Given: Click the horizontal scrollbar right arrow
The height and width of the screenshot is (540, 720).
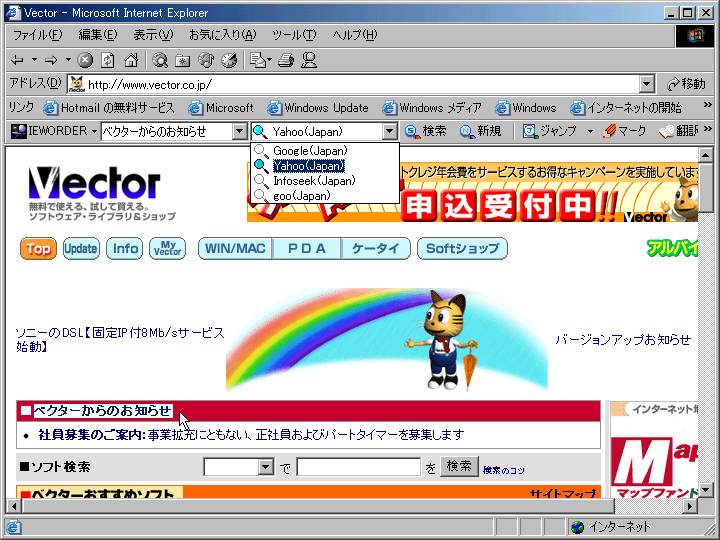Looking at the screenshot, I should (x=690, y=506).
